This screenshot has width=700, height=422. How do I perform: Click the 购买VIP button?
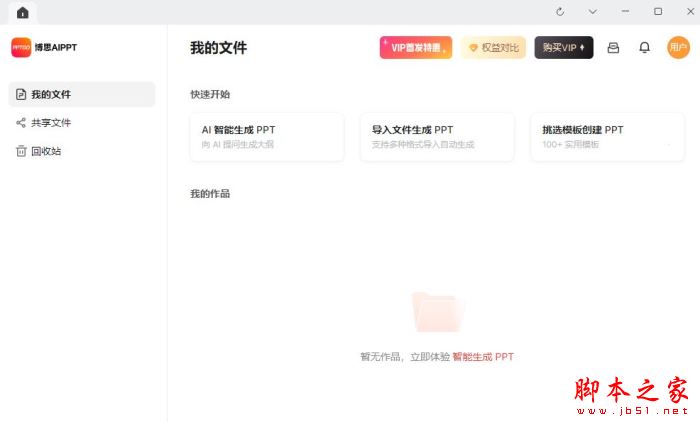[564, 47]
